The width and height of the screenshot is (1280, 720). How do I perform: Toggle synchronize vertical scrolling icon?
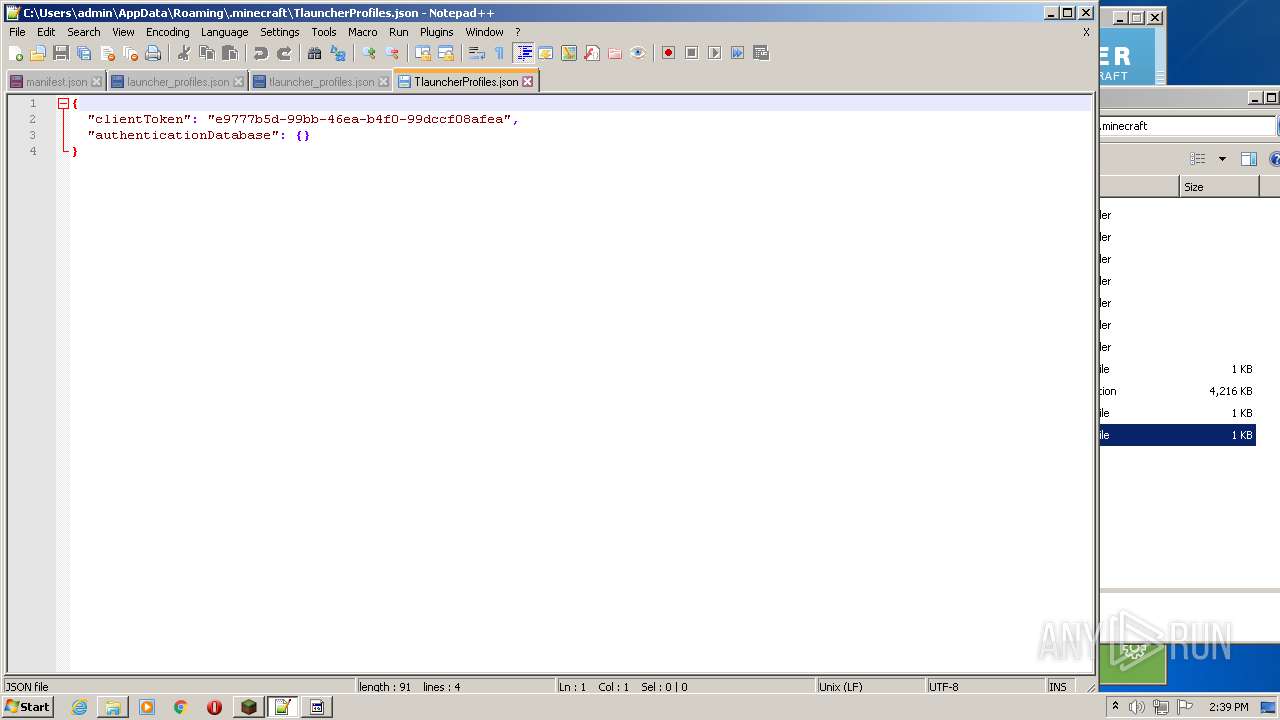423,53
